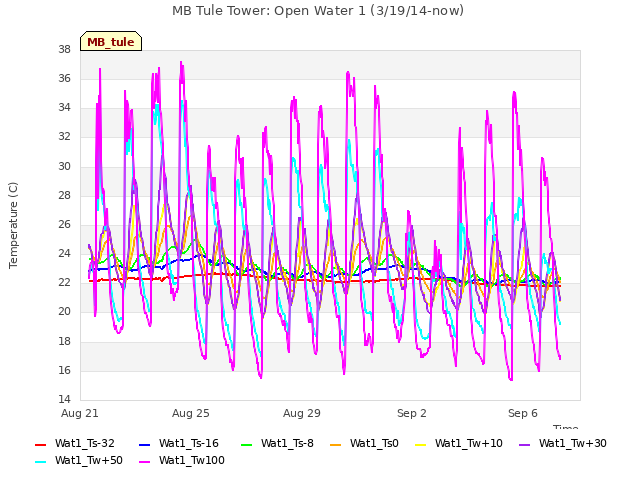Image resolution: width=640 pixels, height=480 pixels.
Task: Select the Wat1_Ts-8 legend label
Action: tap(287, 443)
